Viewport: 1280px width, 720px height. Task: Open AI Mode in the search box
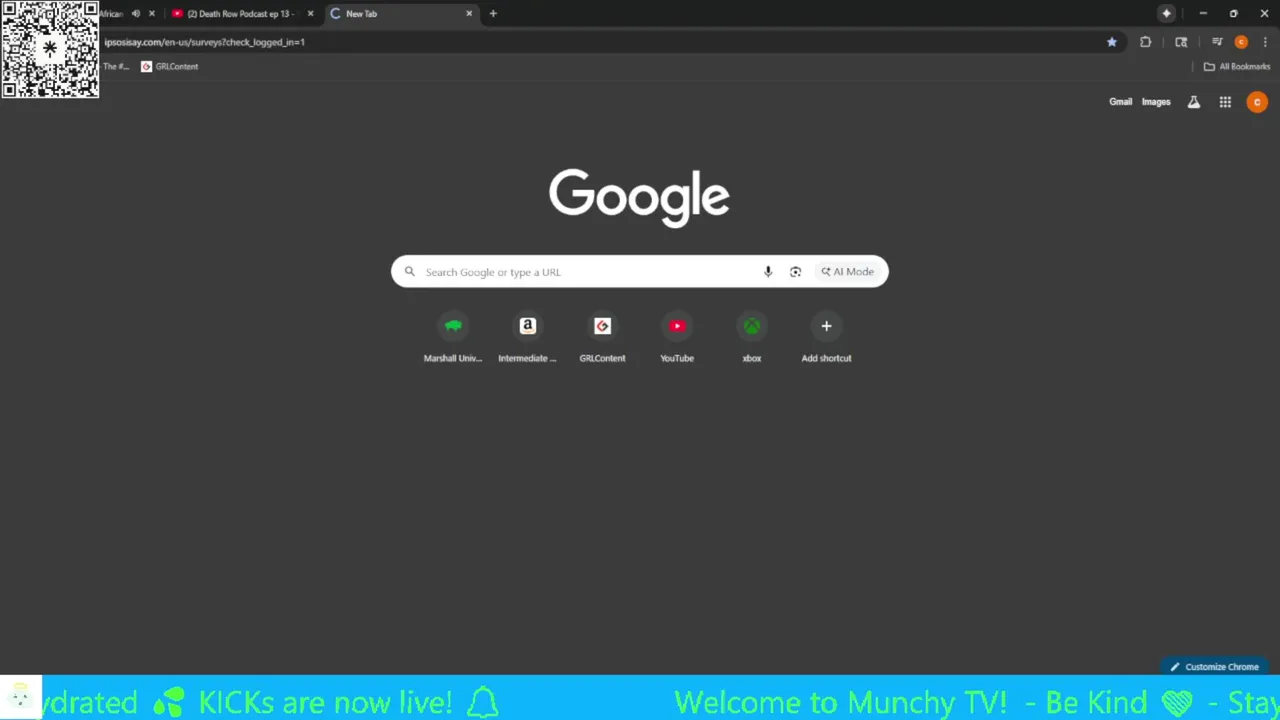[x=848, y=272]
